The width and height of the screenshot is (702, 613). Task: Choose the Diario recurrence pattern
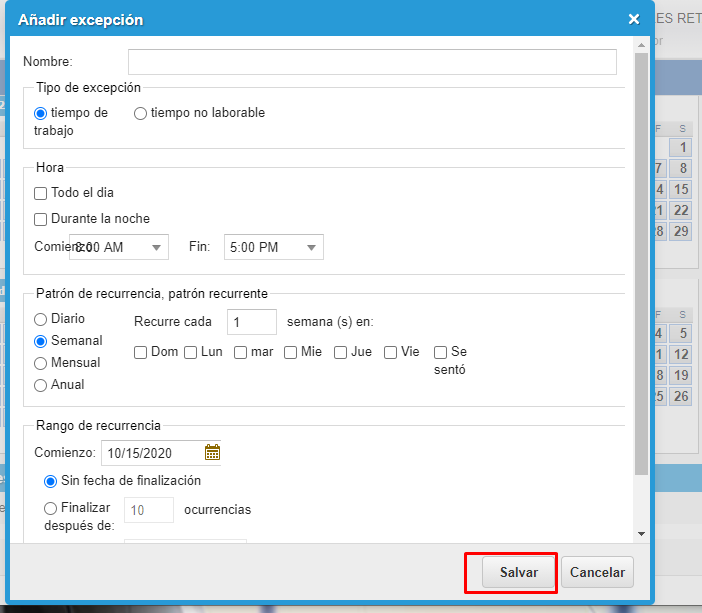tap(41, 319)
